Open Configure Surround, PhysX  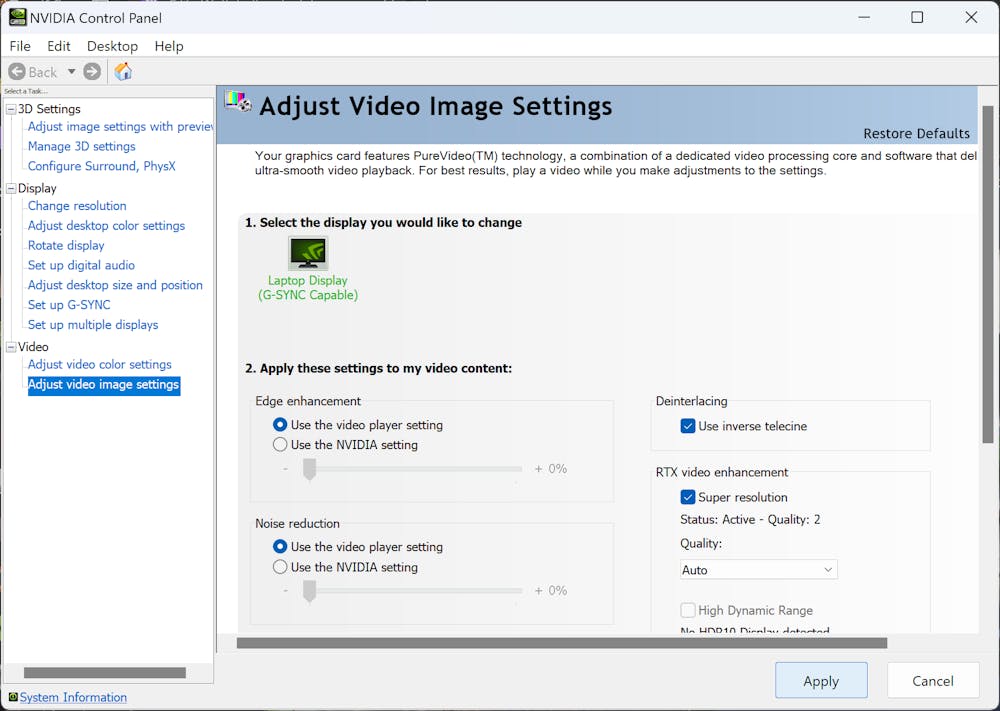101,166
